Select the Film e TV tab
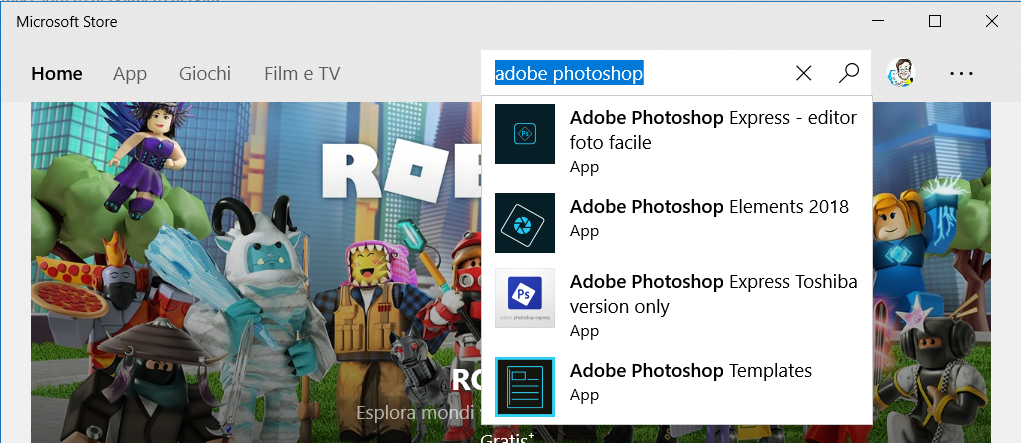The height and width of the screenshot is (443, 1021). [302, 73]
